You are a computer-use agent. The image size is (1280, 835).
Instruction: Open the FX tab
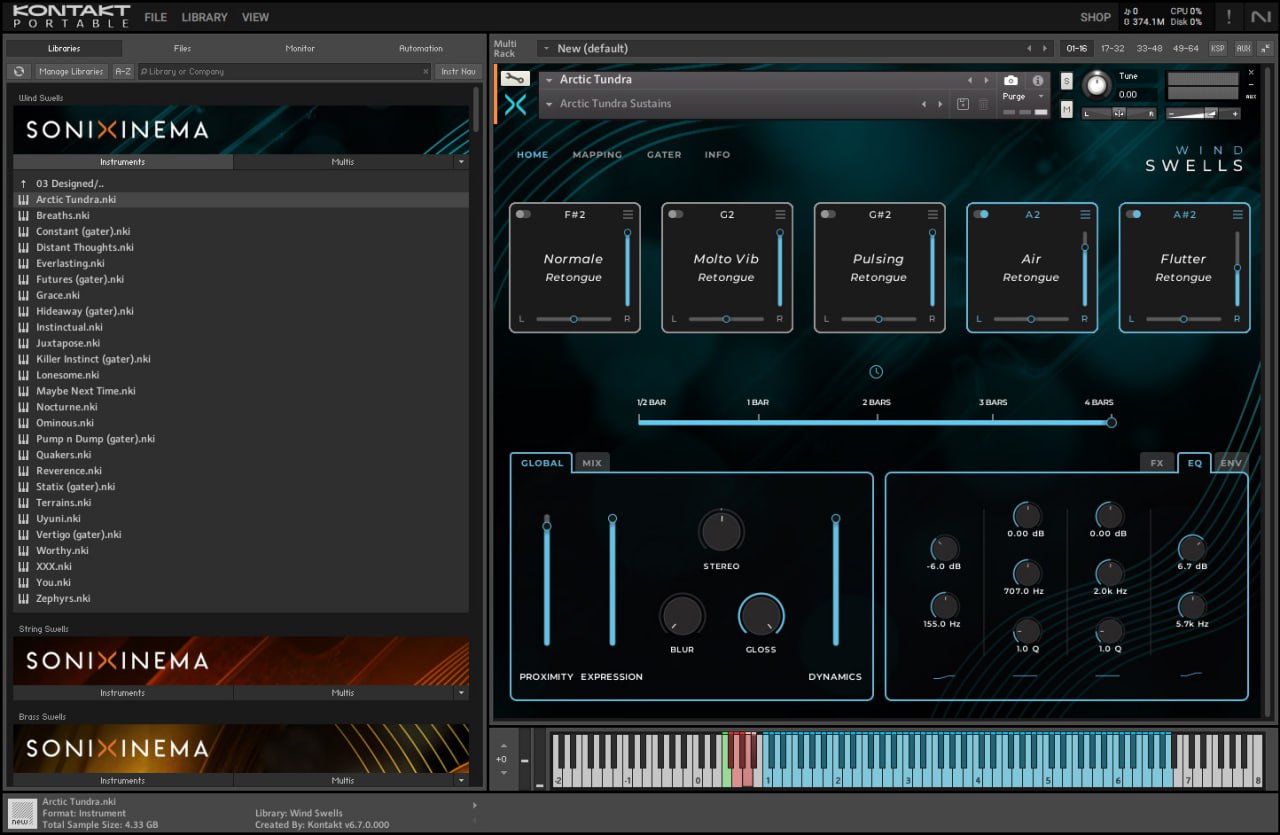(1157, 463)
